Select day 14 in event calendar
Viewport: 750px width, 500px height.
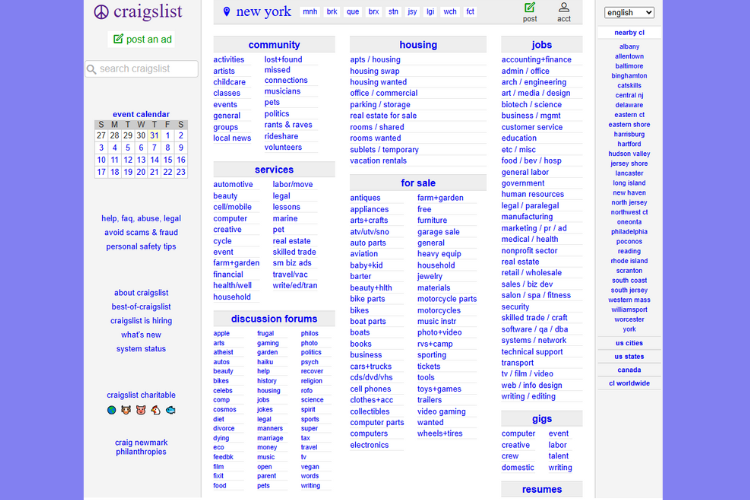154,160
